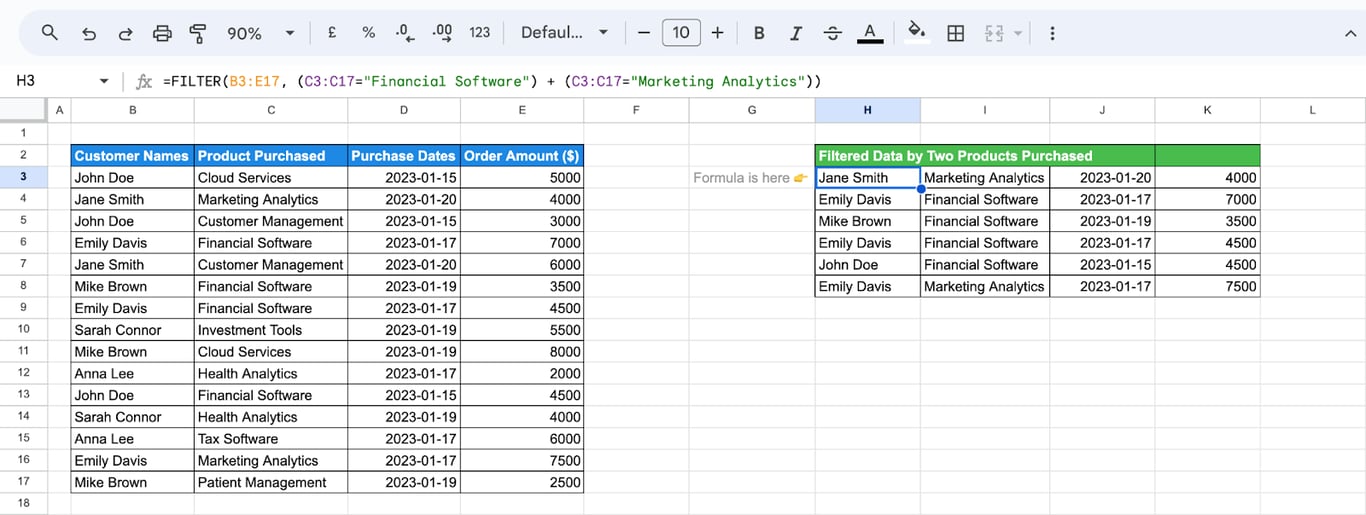The width and height of the screenshot is (1366, 515).
Task: Click John Doe in the filtered results
Action: click(867, 264)
